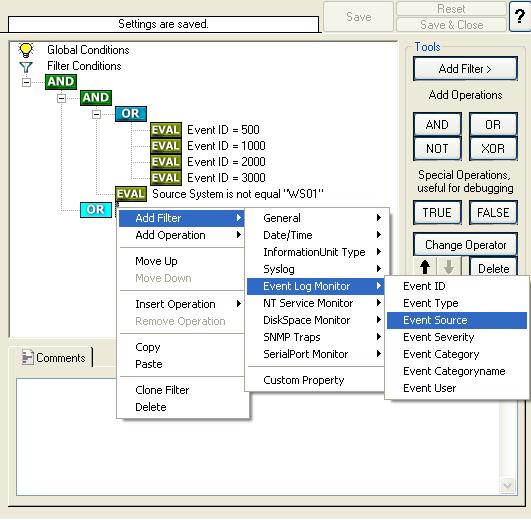Select the EVAL node for Event ID = 500
This screenshot has height=520, width=531.
tap(166, 130)
